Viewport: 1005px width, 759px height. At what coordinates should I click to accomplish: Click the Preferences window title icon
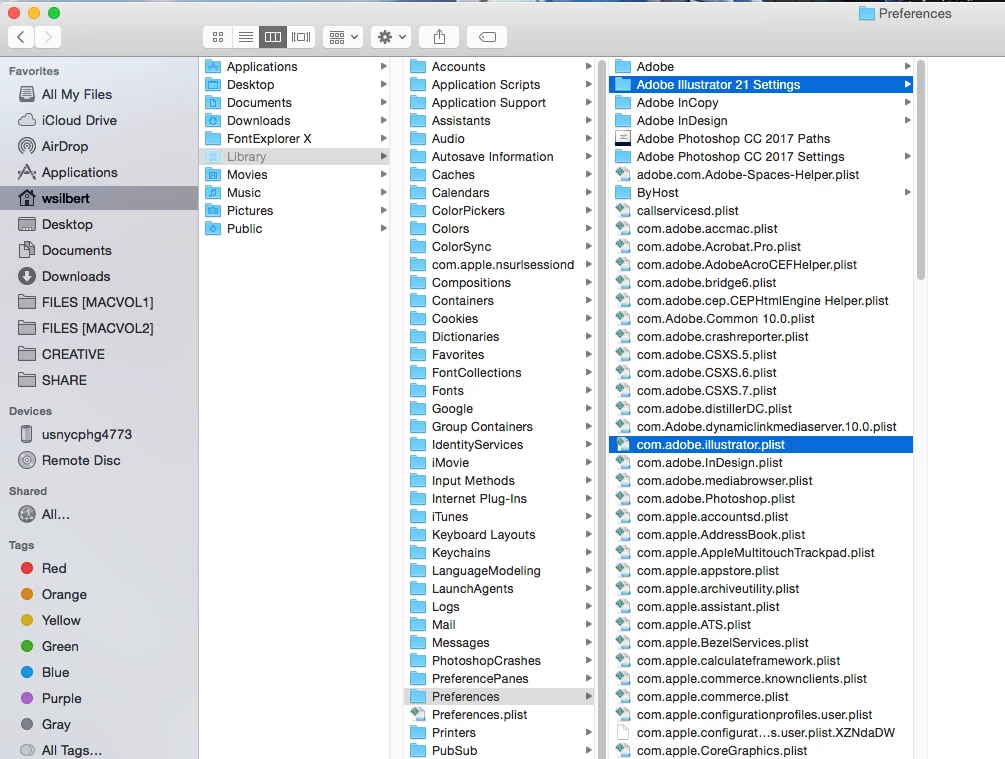pos(867,13)
